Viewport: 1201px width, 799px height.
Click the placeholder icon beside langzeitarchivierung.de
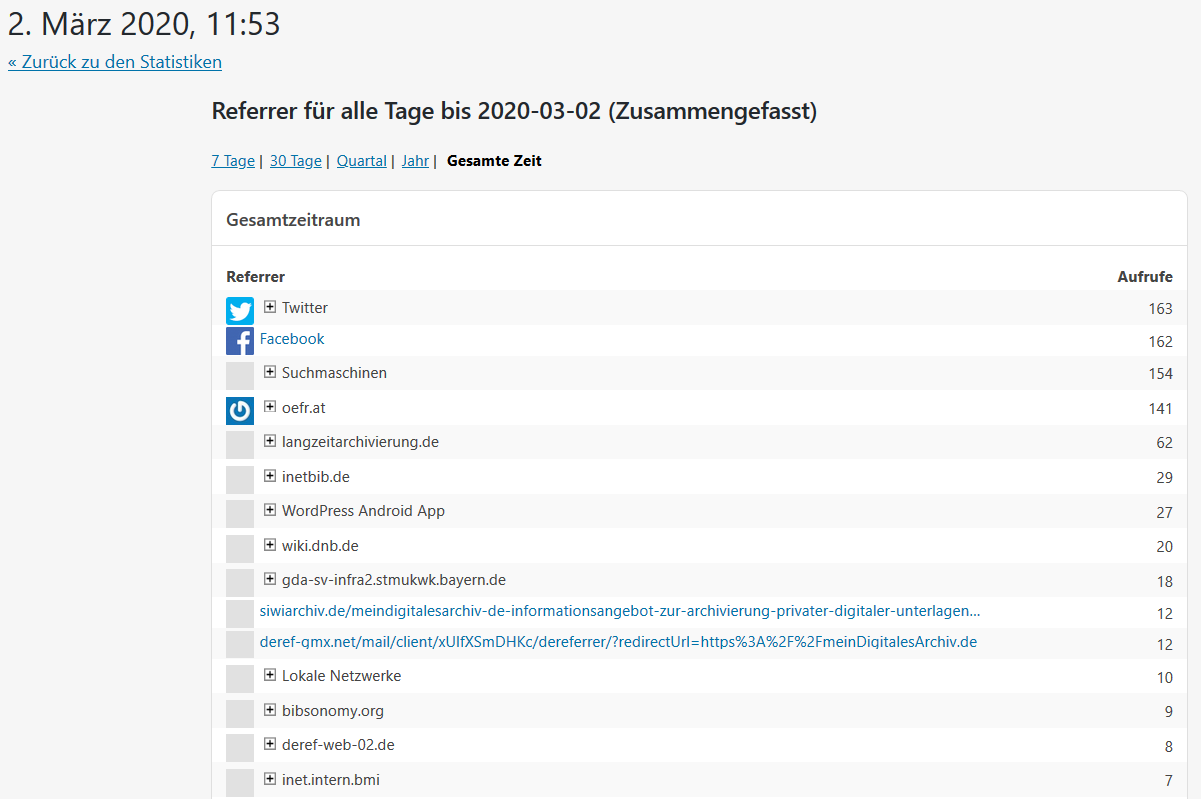tap(240, 445)
